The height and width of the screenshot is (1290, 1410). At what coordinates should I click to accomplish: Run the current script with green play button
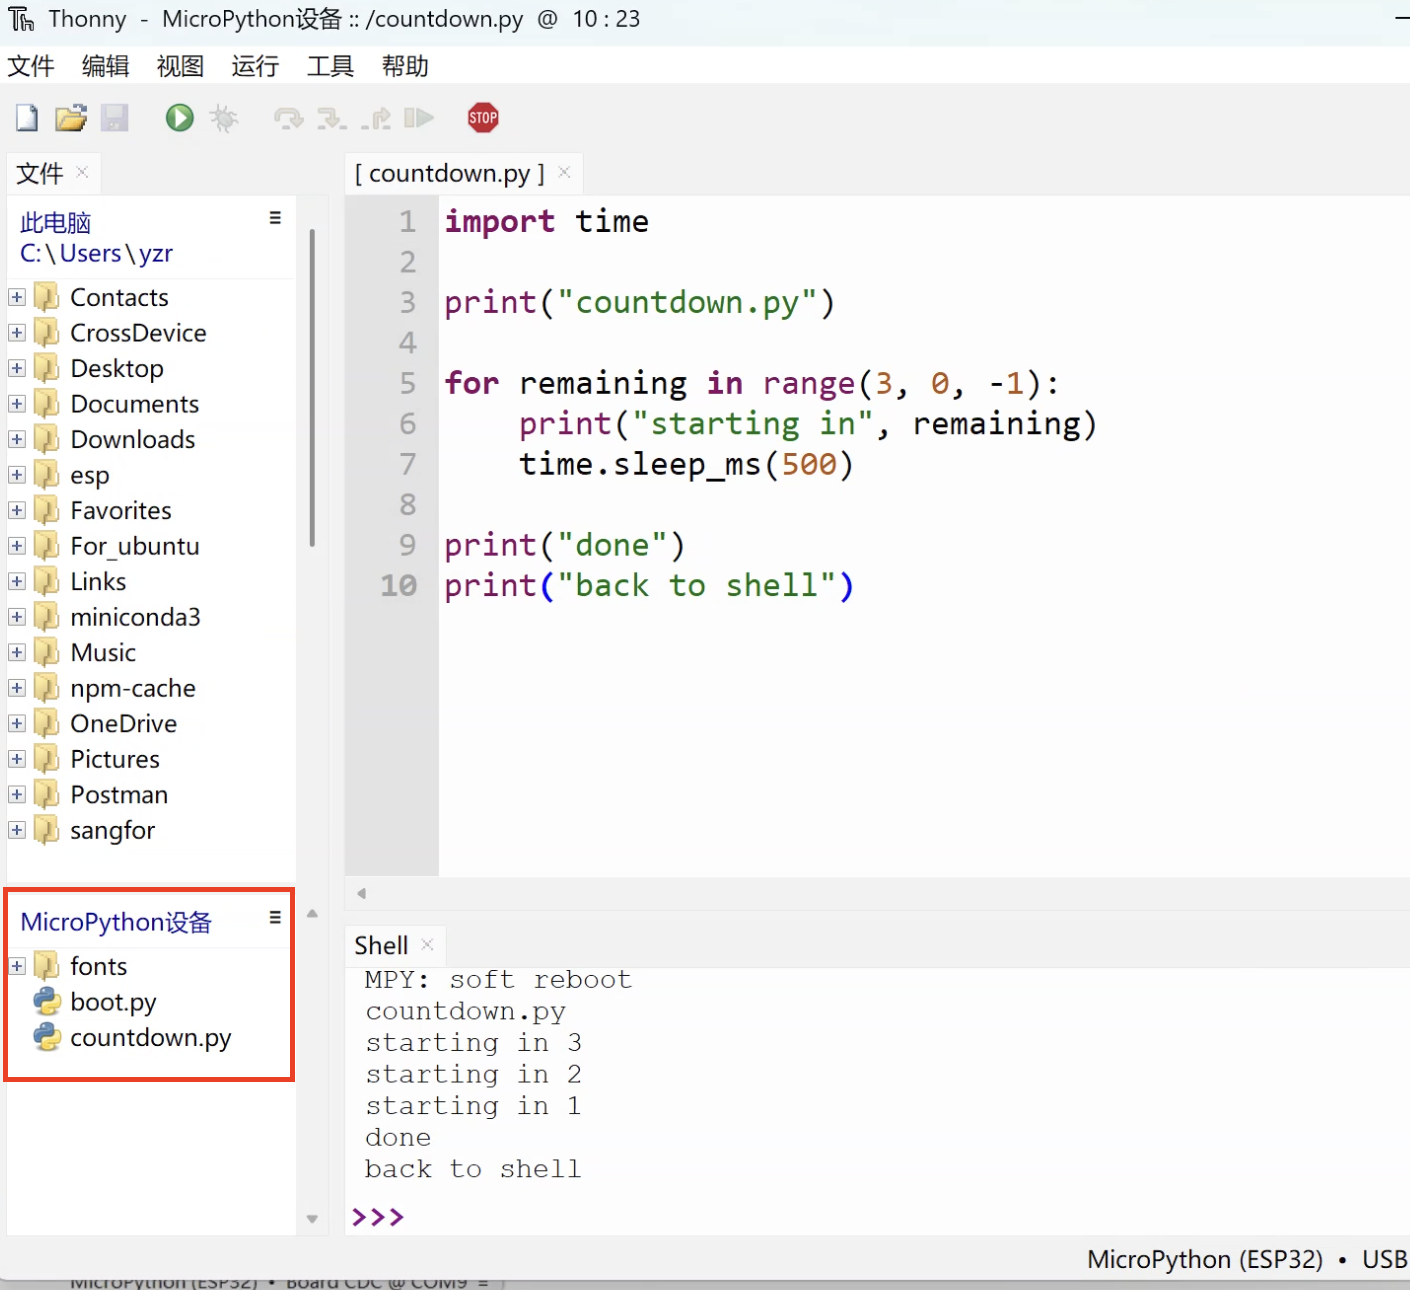coord(180,118)
